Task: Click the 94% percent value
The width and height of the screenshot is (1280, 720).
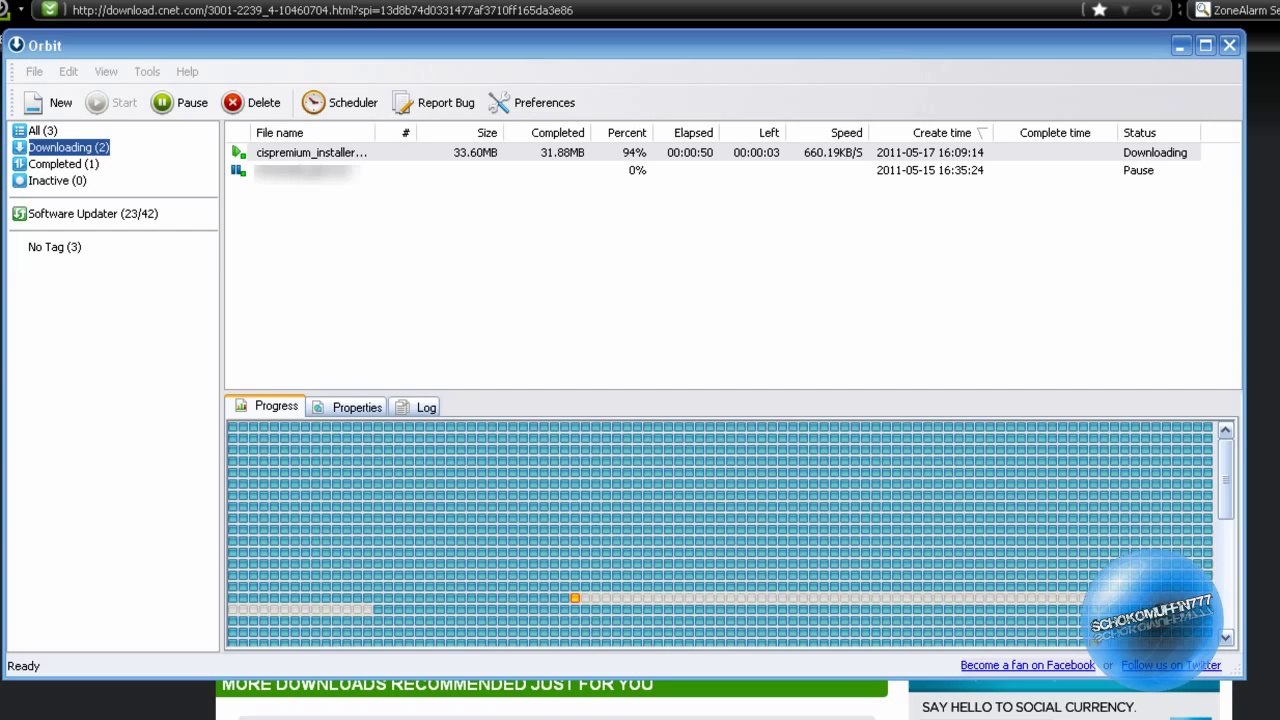Action: pyautogui.click(x=634, y=153)
